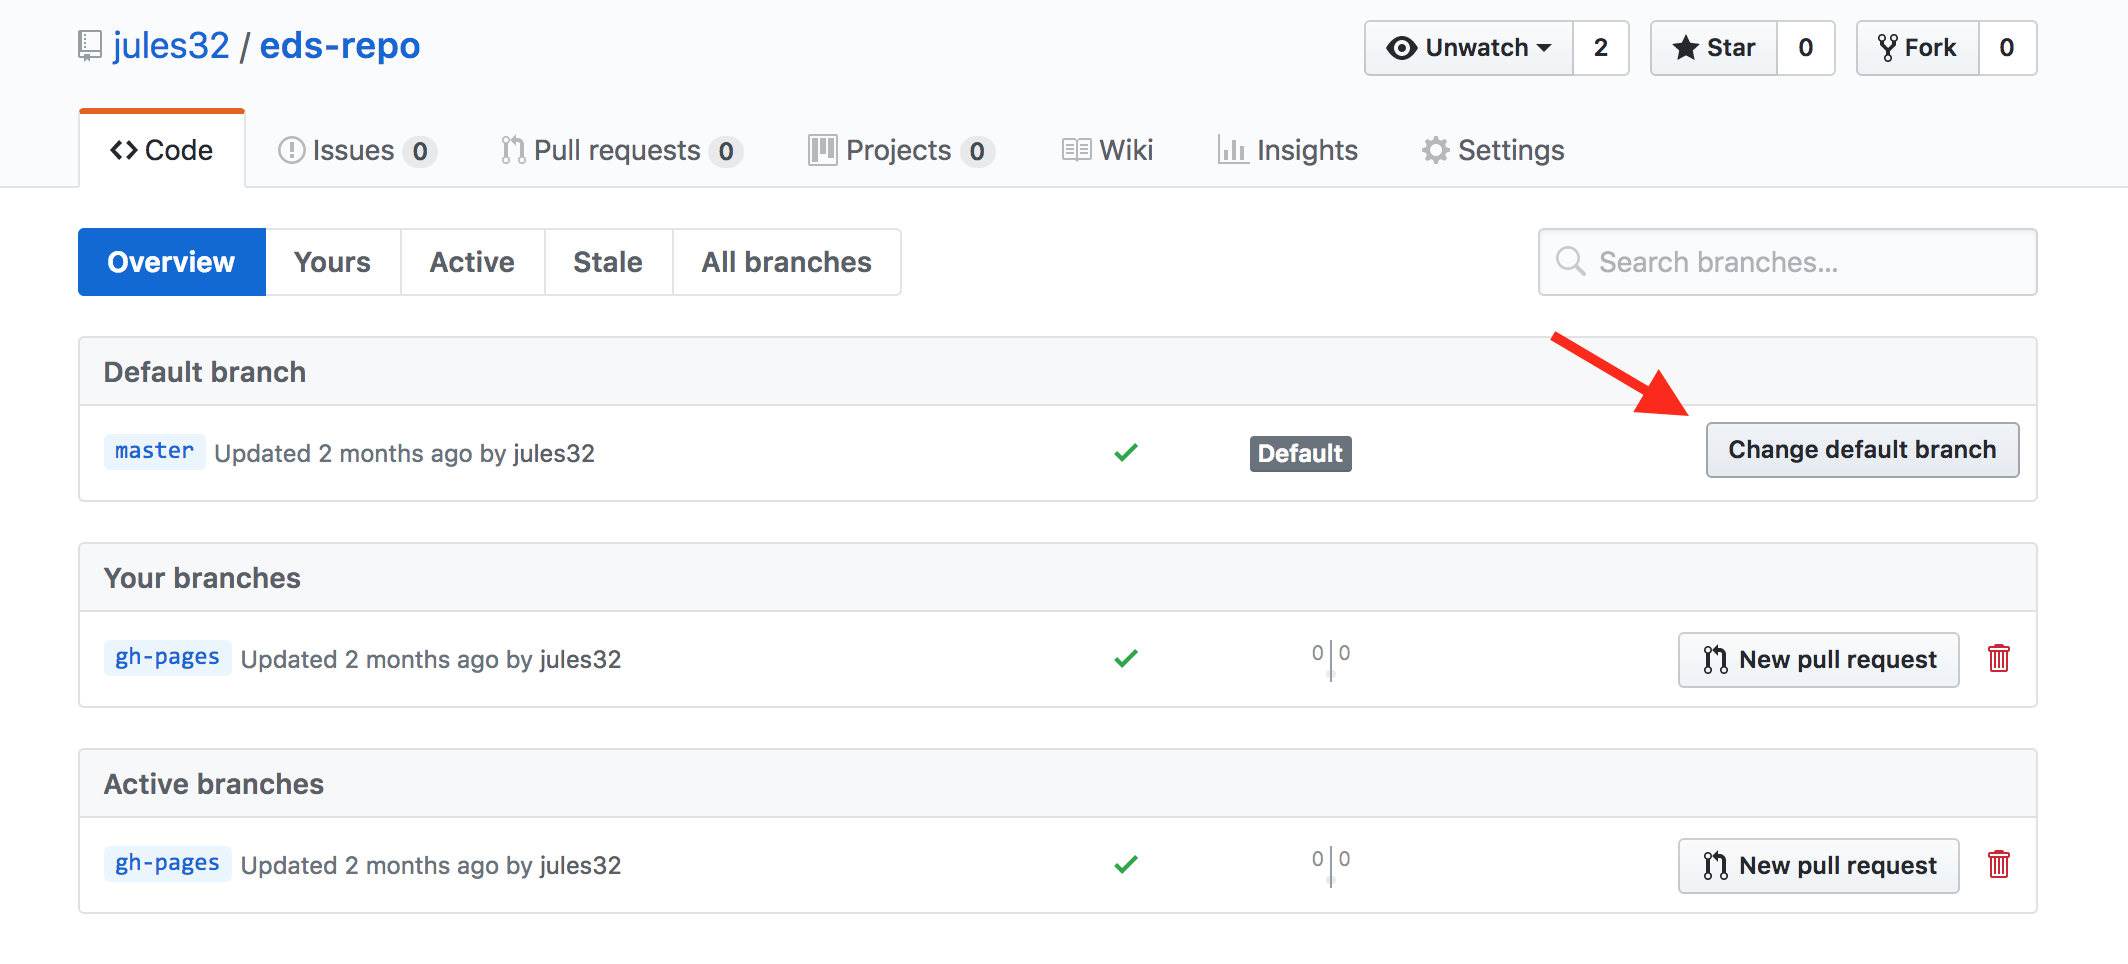Open the repository Settings tab
The width and height of the screenshot is (2128, 964).
point(1493,150)
